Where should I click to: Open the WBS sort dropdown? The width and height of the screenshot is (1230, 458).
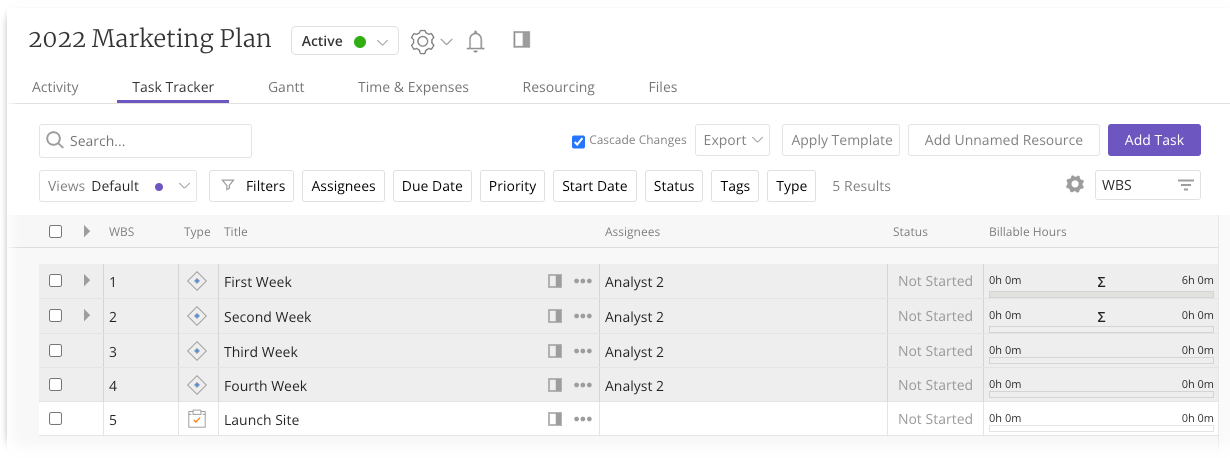[x=1148, y=185]
